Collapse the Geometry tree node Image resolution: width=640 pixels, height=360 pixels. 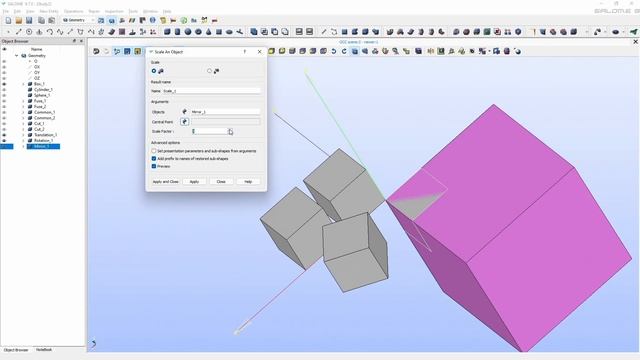pos(17,56)
